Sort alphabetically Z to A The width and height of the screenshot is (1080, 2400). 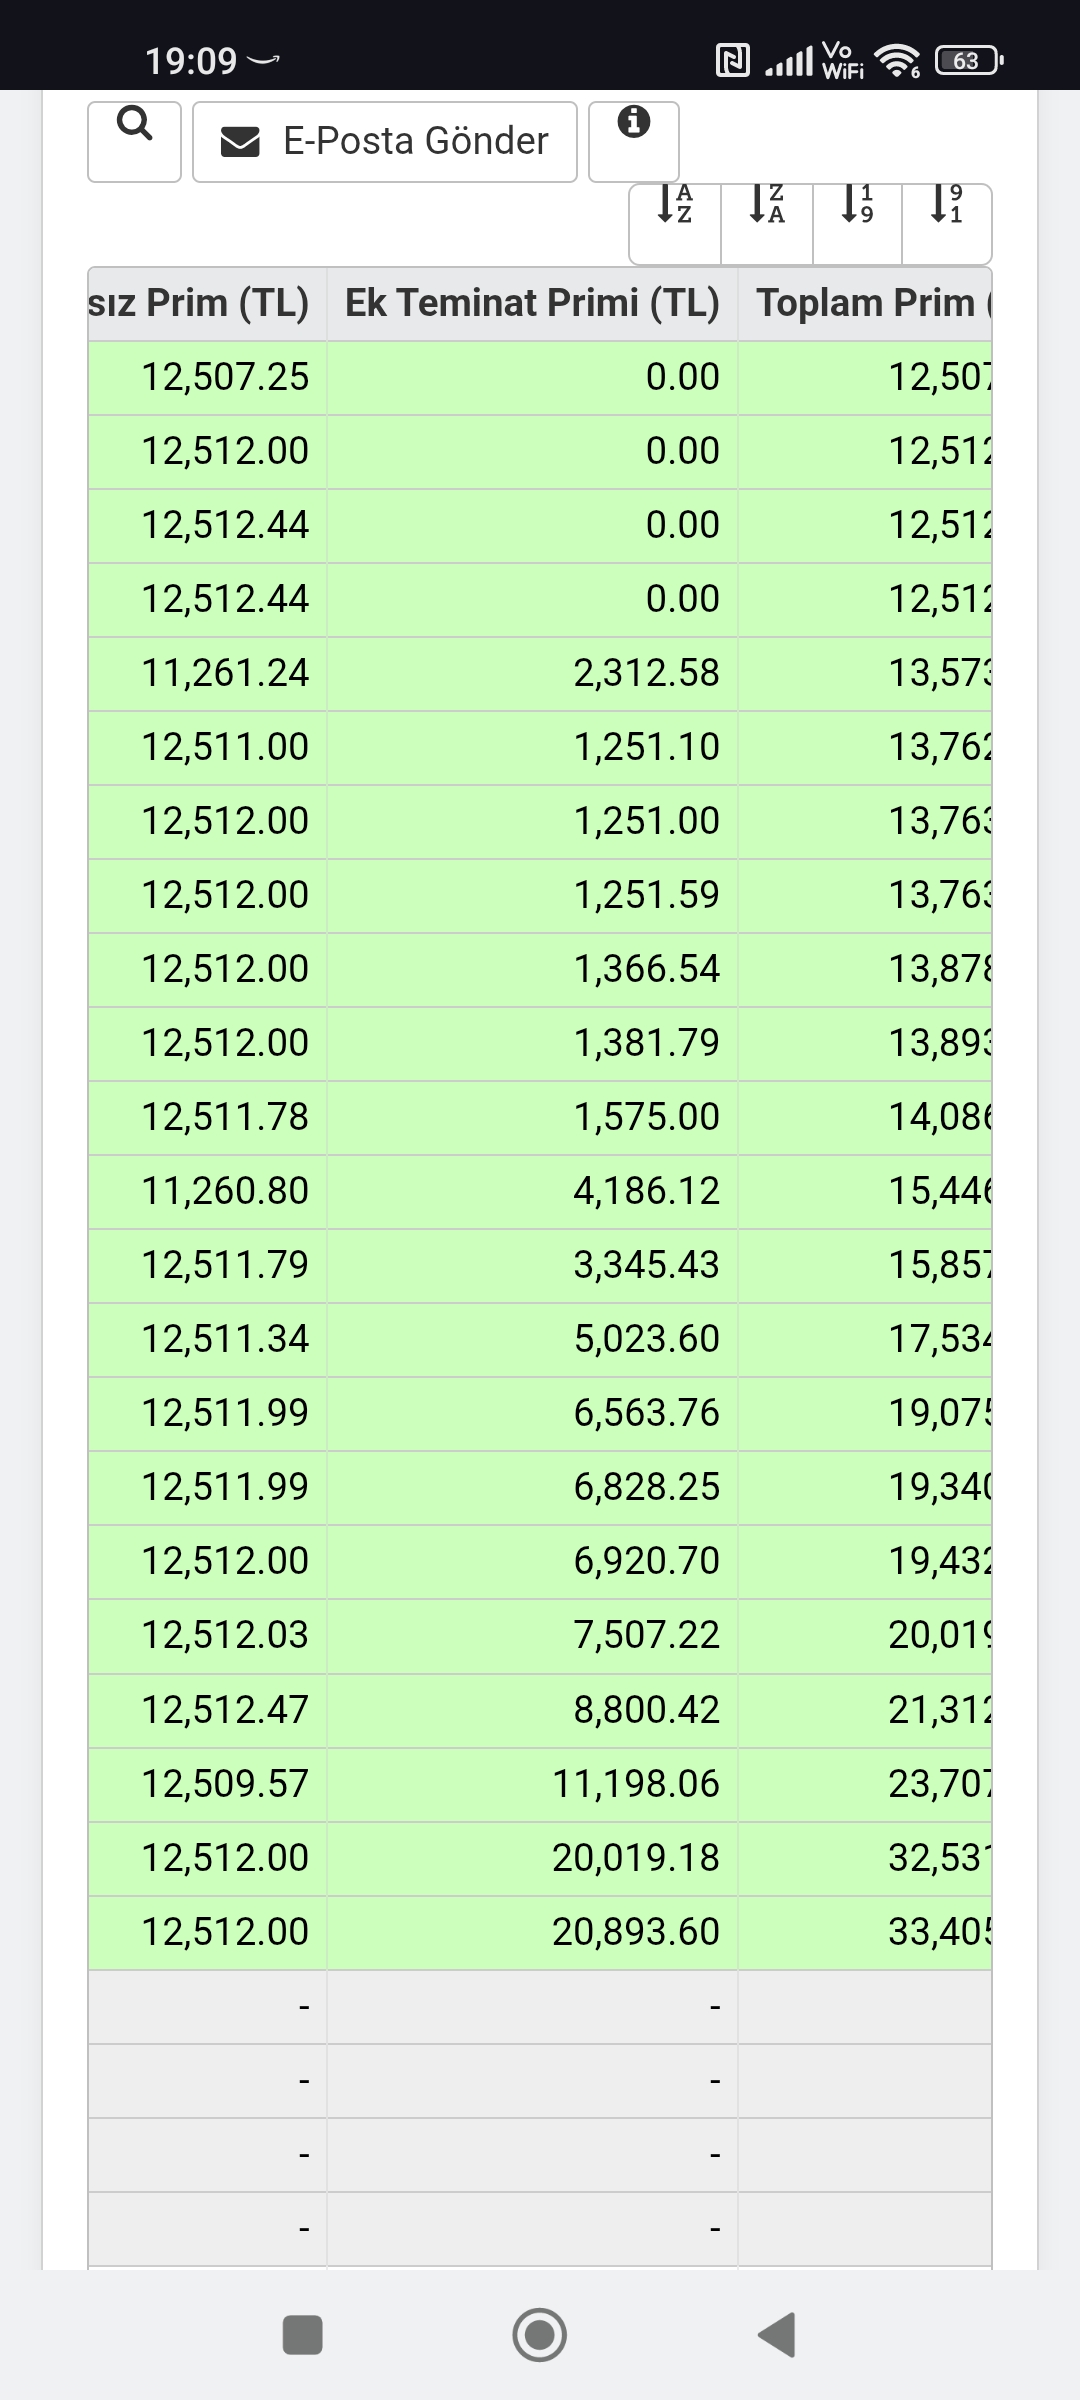point(767,224)
